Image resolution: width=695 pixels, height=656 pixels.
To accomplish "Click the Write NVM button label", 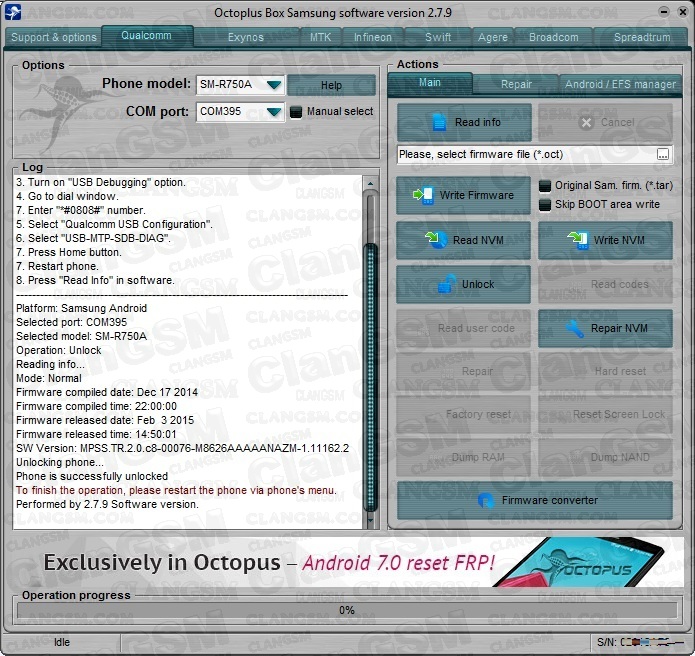I will (619, 240).
